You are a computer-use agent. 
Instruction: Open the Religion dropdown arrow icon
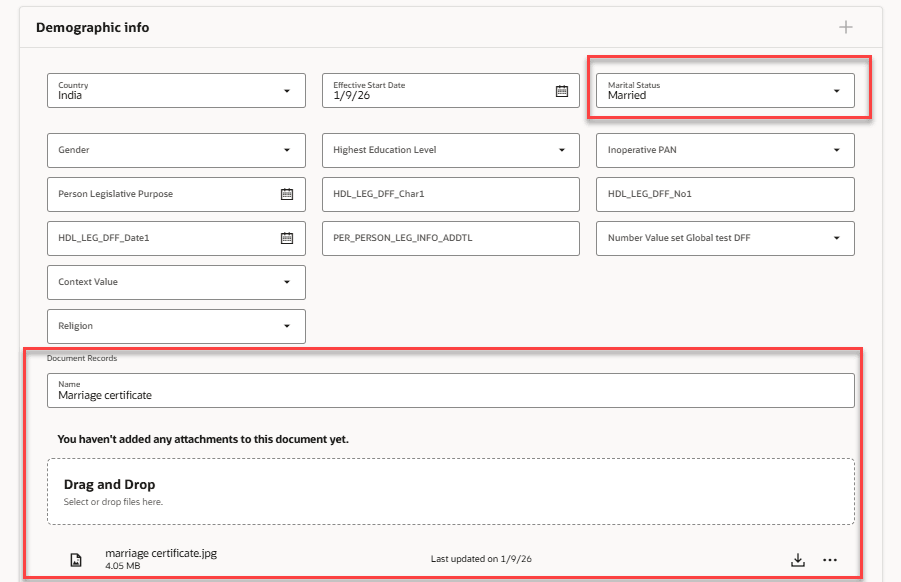290,326
